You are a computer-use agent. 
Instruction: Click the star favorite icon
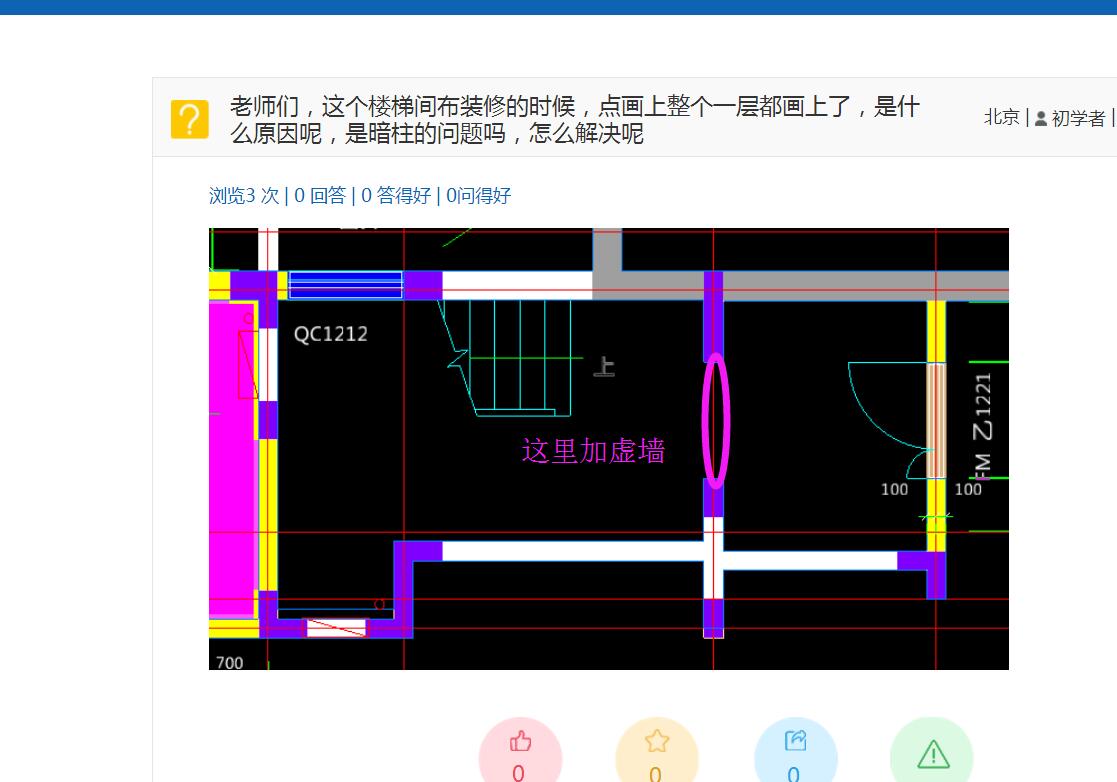(x=657, y=741)
